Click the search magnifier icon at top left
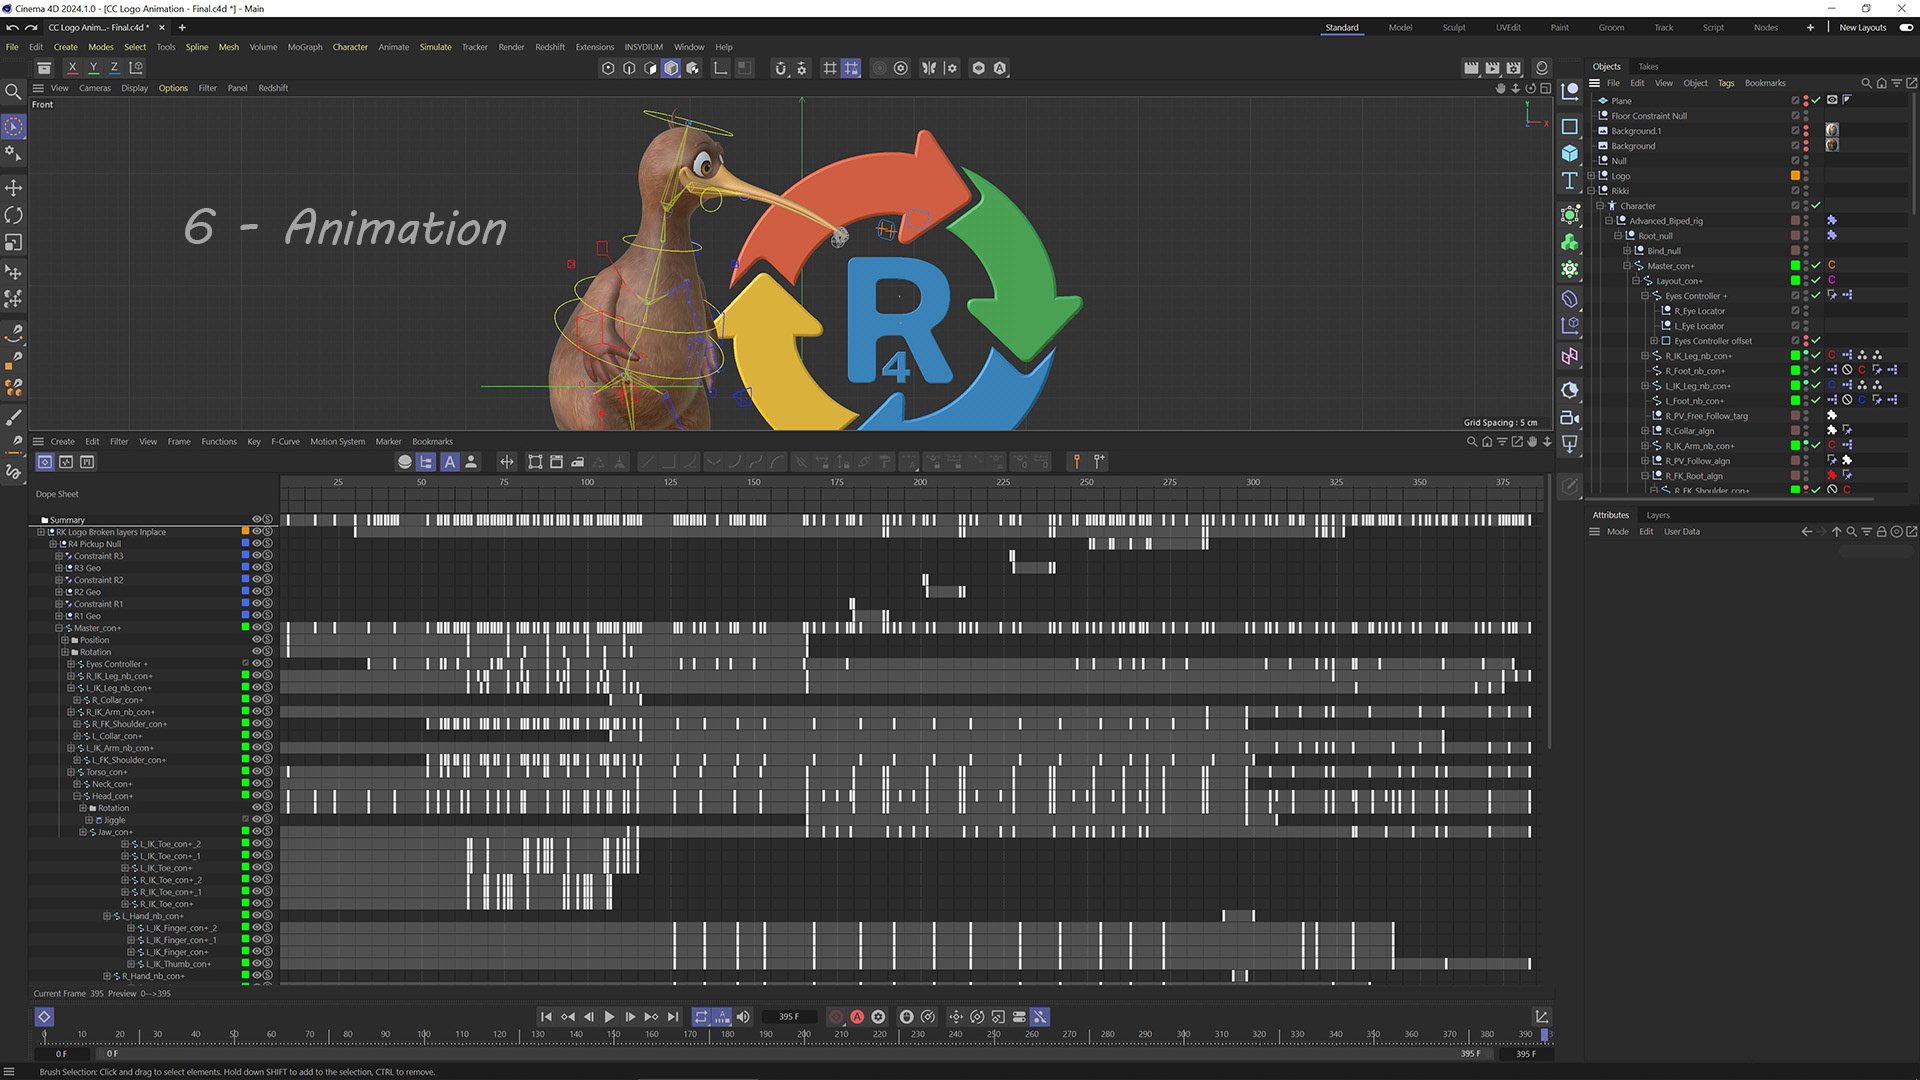Image resolution: width=1920 pixels, height=1080 pixels. [x=14, y=92]
